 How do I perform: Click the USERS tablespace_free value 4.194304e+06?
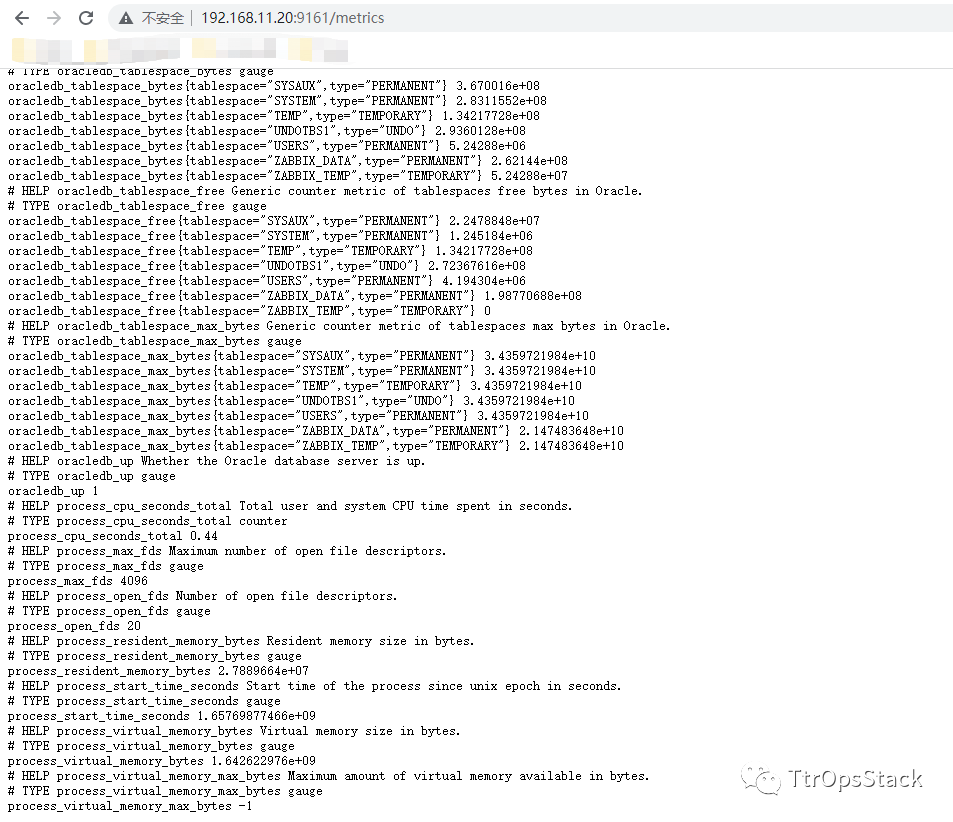pyautogui.click(x=484, y=281)
